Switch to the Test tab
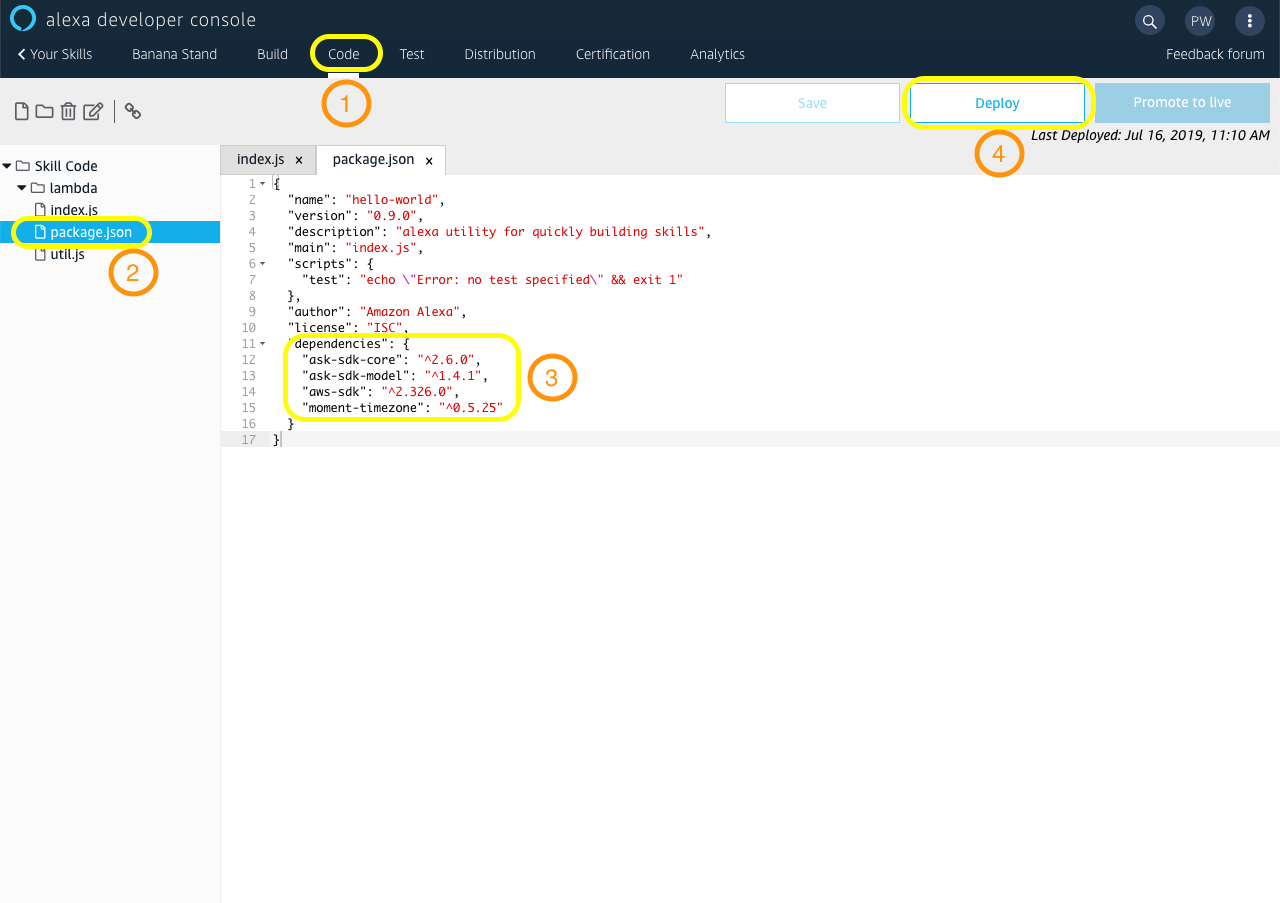Viewport: 1280px width, 903px height. click(411, 54)
